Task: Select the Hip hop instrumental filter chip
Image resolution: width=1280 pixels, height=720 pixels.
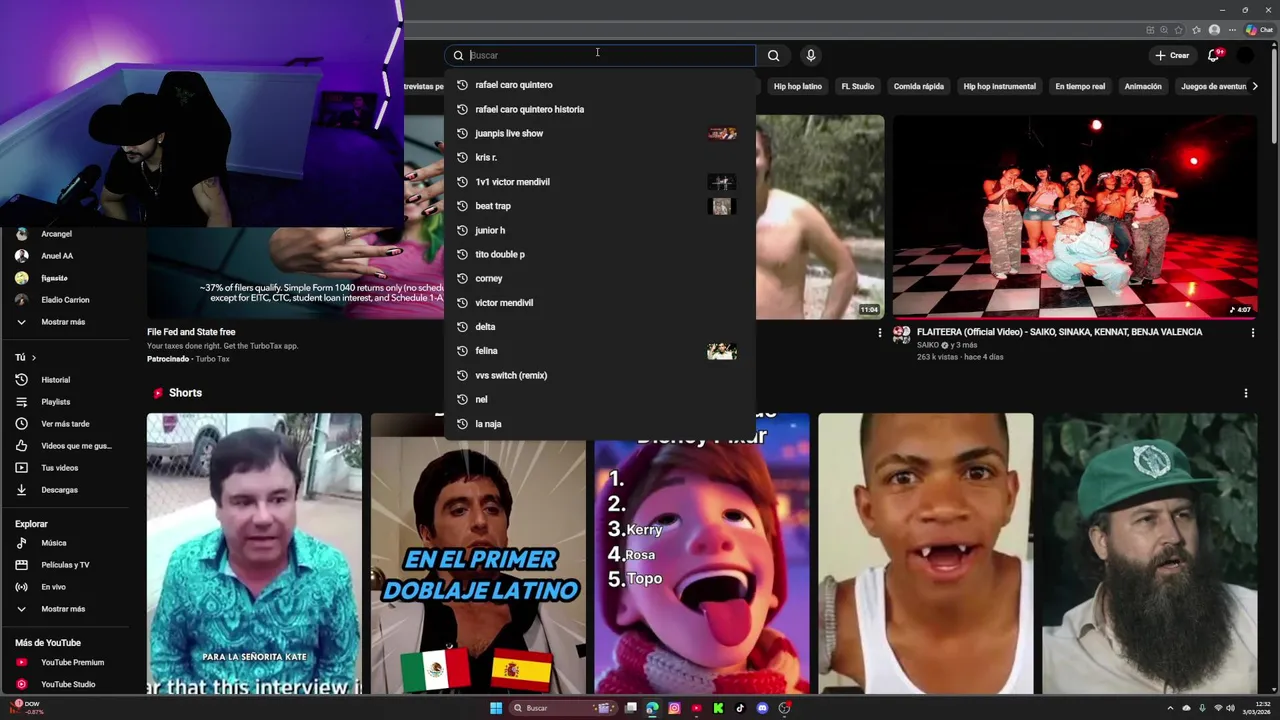Action: pos(999,87)
